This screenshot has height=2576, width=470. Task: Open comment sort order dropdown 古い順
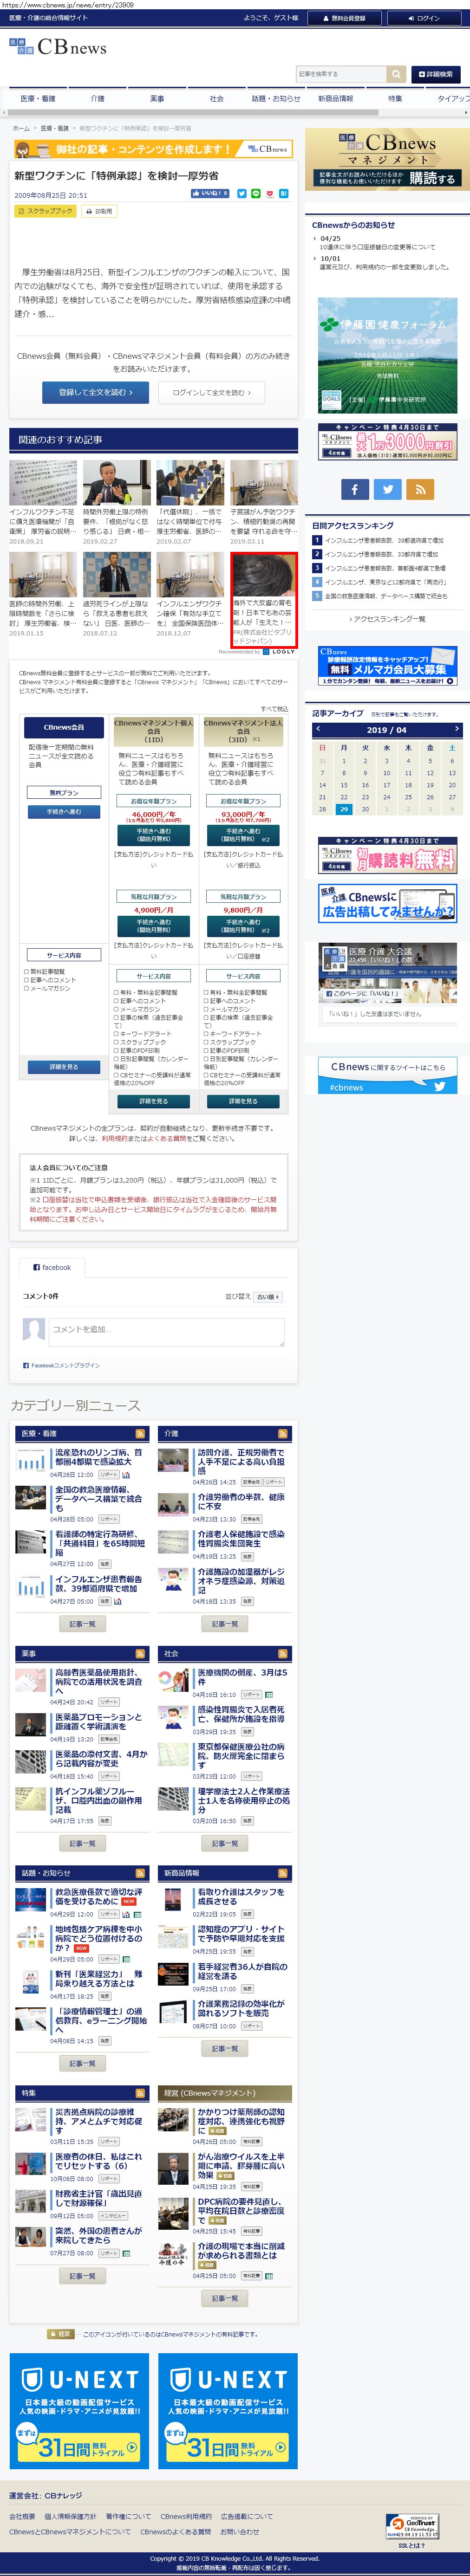click(x=268, y=1296)
